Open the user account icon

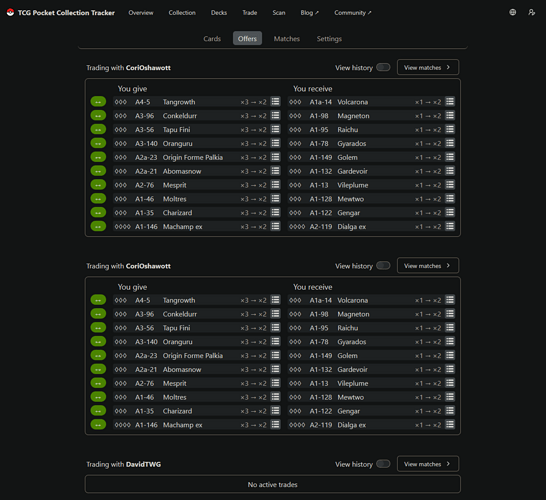coord(531,12)
